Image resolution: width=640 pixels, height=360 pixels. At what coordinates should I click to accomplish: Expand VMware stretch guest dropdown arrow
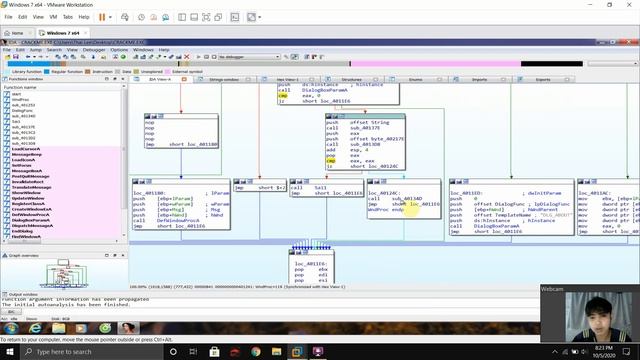(260, 17)
